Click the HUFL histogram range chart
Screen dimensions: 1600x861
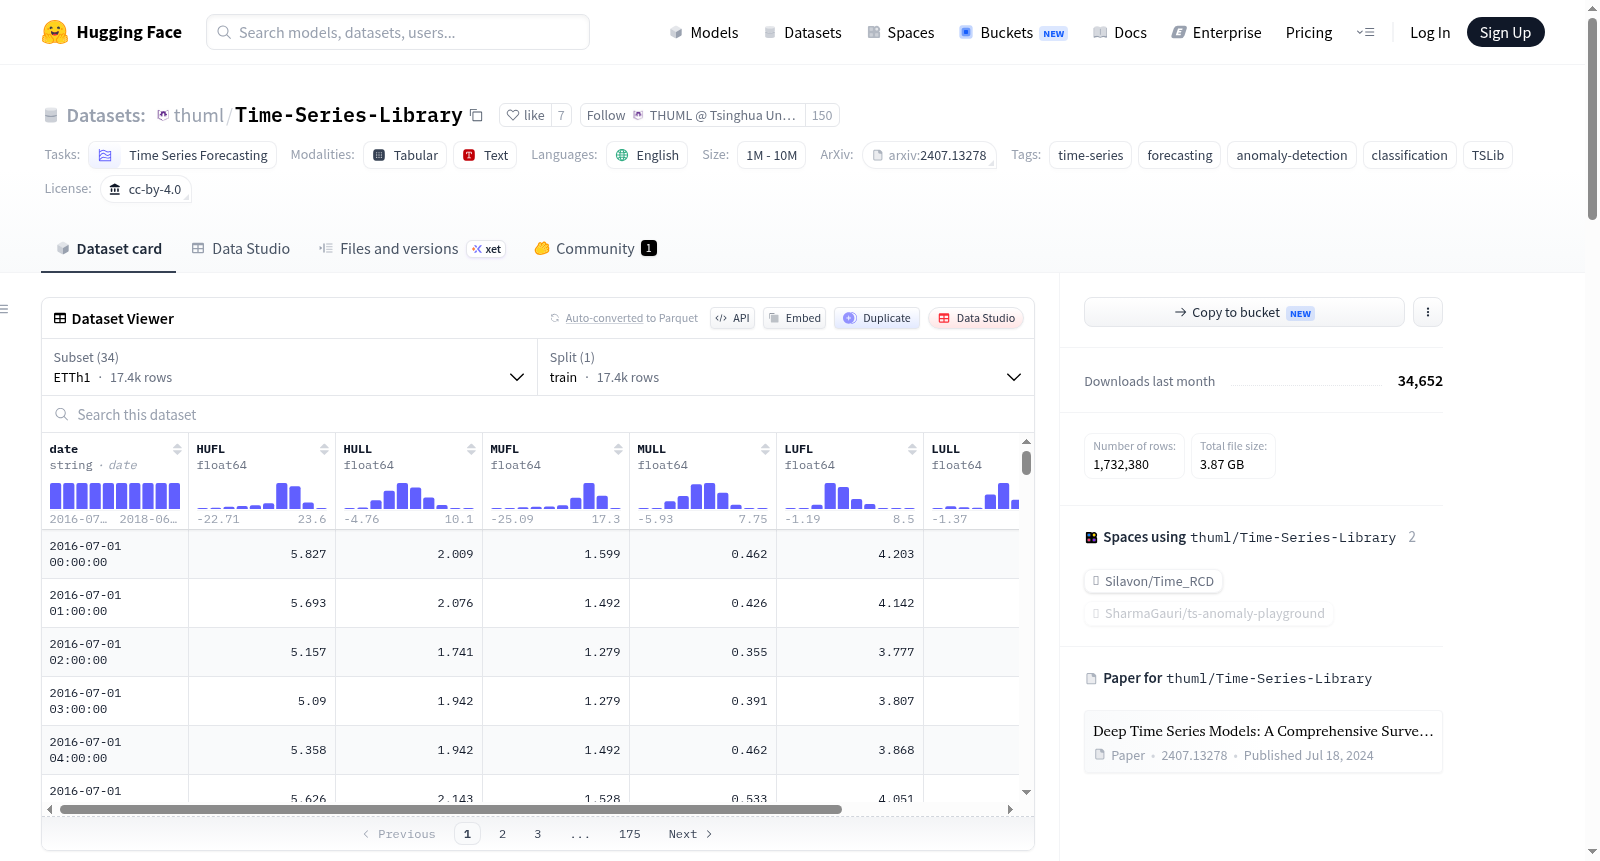[261, 496]
